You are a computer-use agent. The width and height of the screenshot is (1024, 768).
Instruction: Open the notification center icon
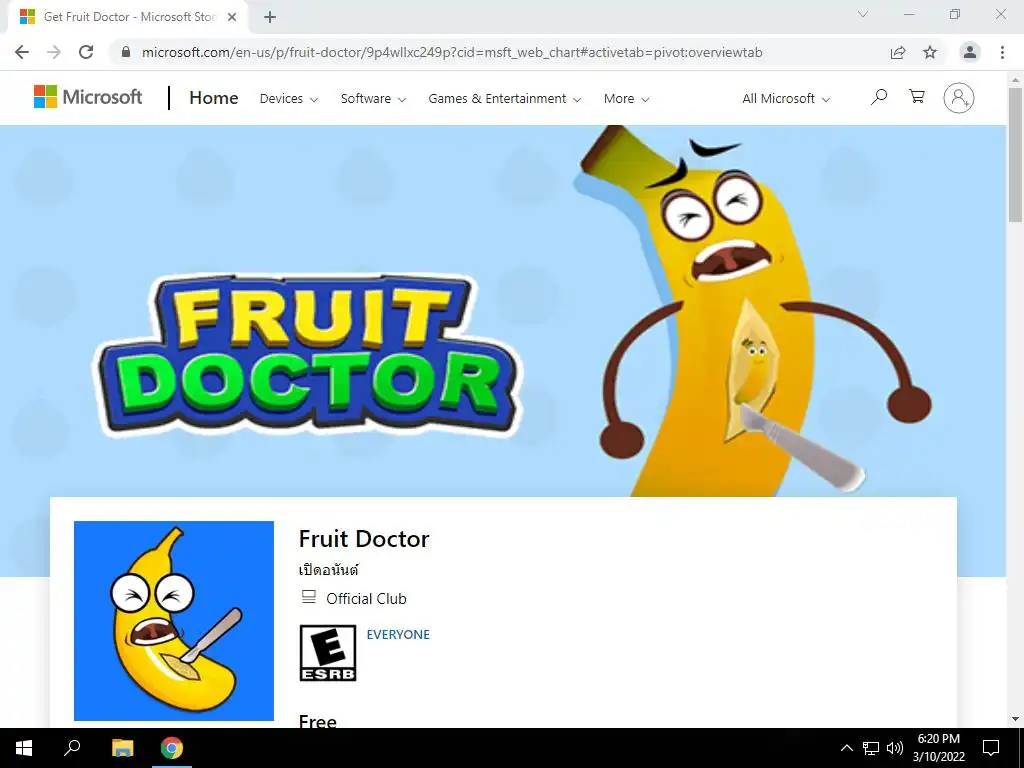tap(991, 748)
